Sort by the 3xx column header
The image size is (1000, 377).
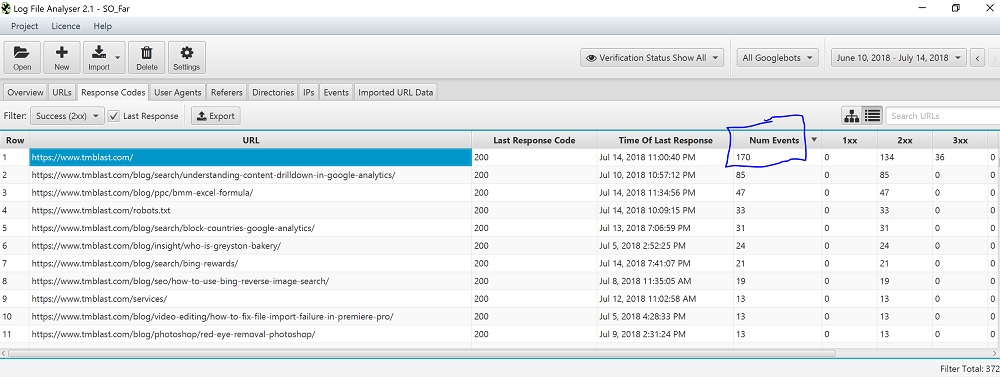[960, 140]
